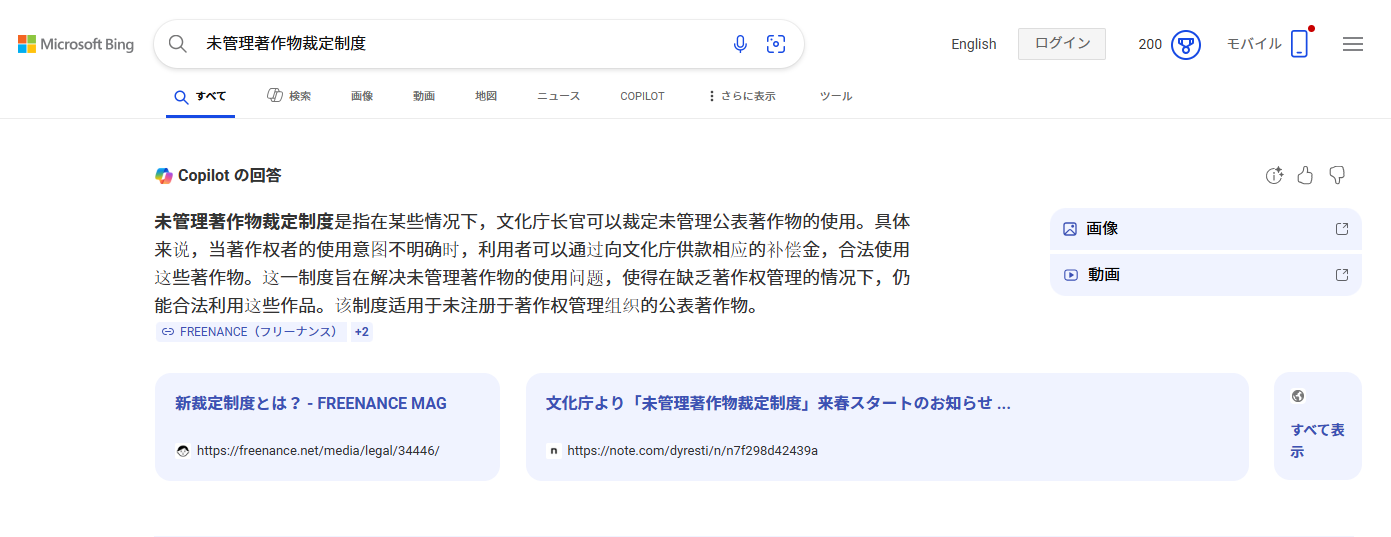
Task: Expand the さらに表示 more options menu
Action: click(742, 96)
